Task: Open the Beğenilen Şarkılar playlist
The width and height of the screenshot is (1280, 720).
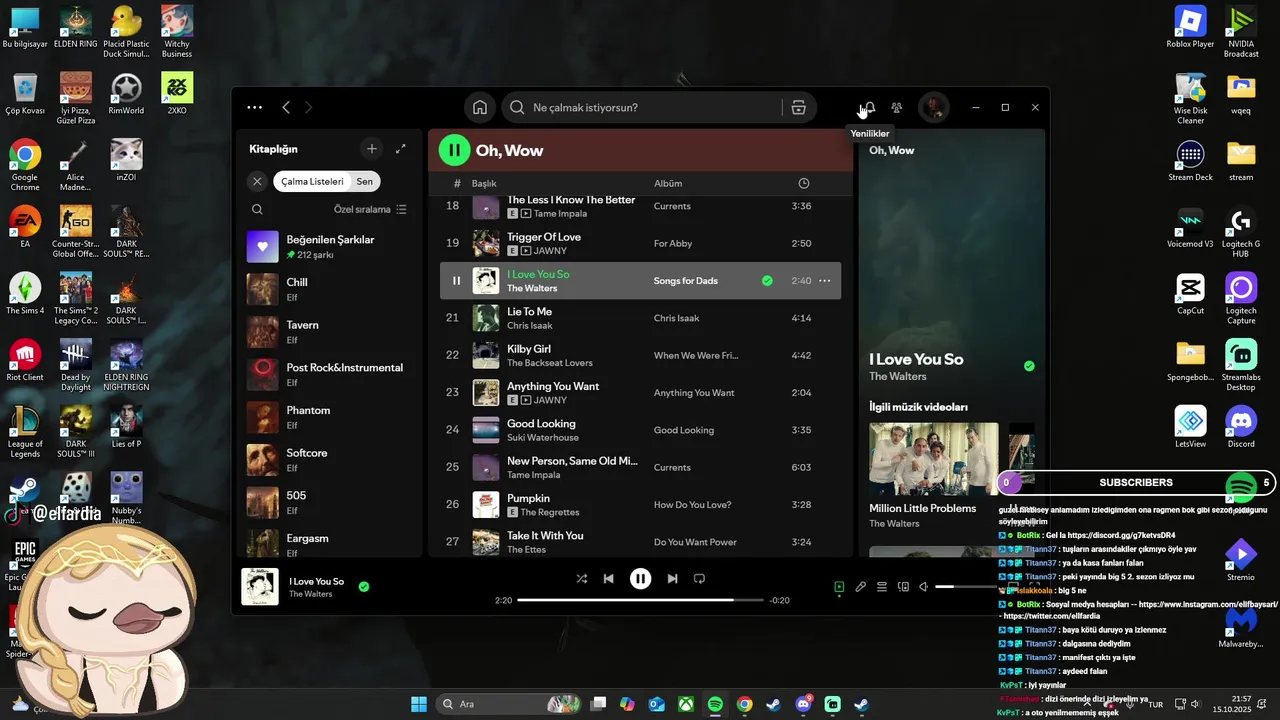Action: [x=330, y=247]
